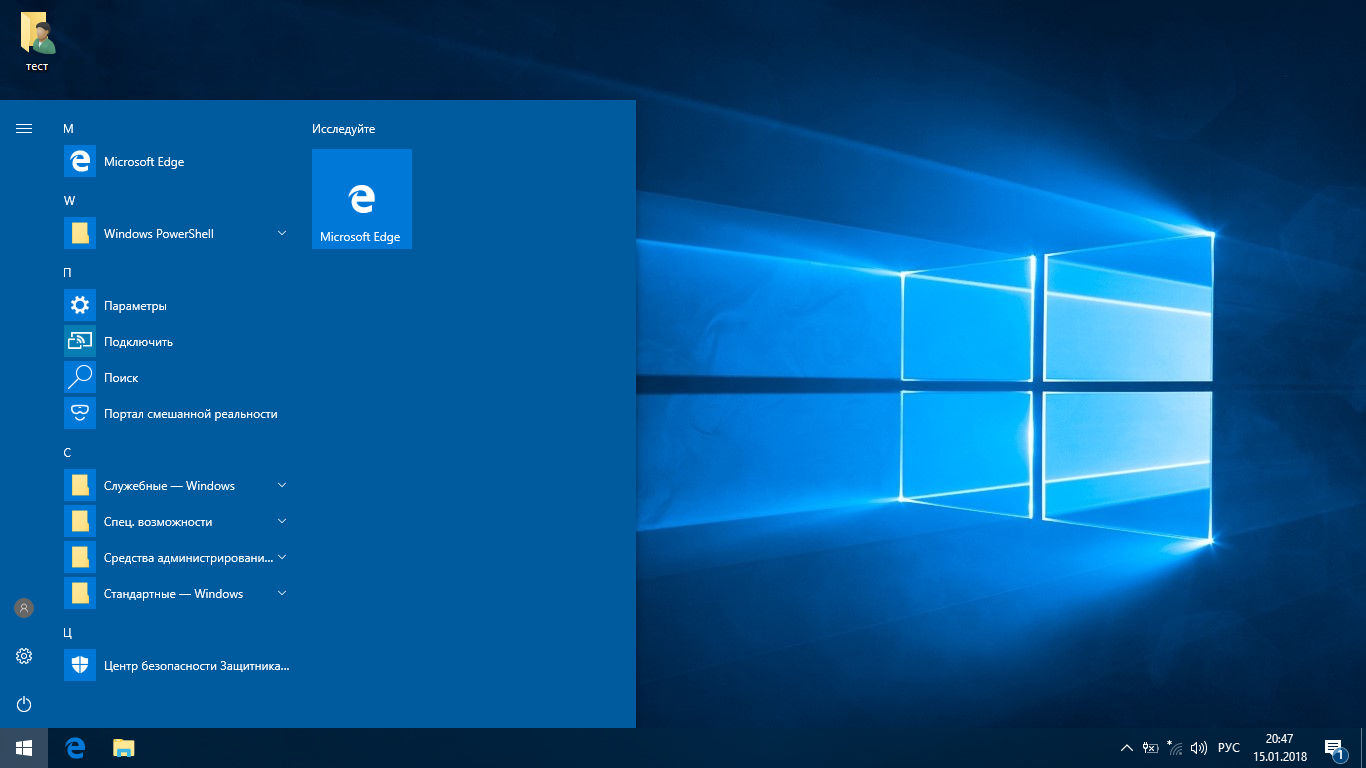Viewport: 1366px width, 768px height.
Task: Click the volume speaker tray icon
Action: (x=1199, y=748)
